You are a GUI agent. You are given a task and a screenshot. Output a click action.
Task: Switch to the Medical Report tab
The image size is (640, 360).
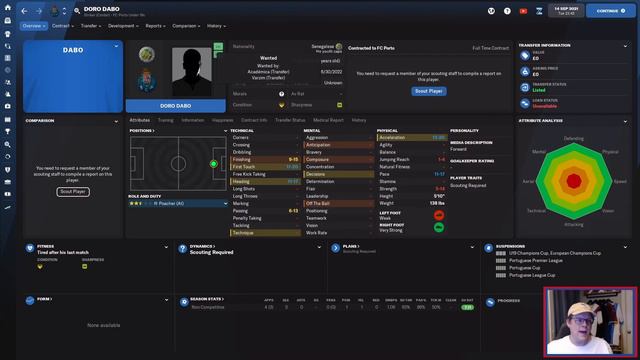pos(328,120)
